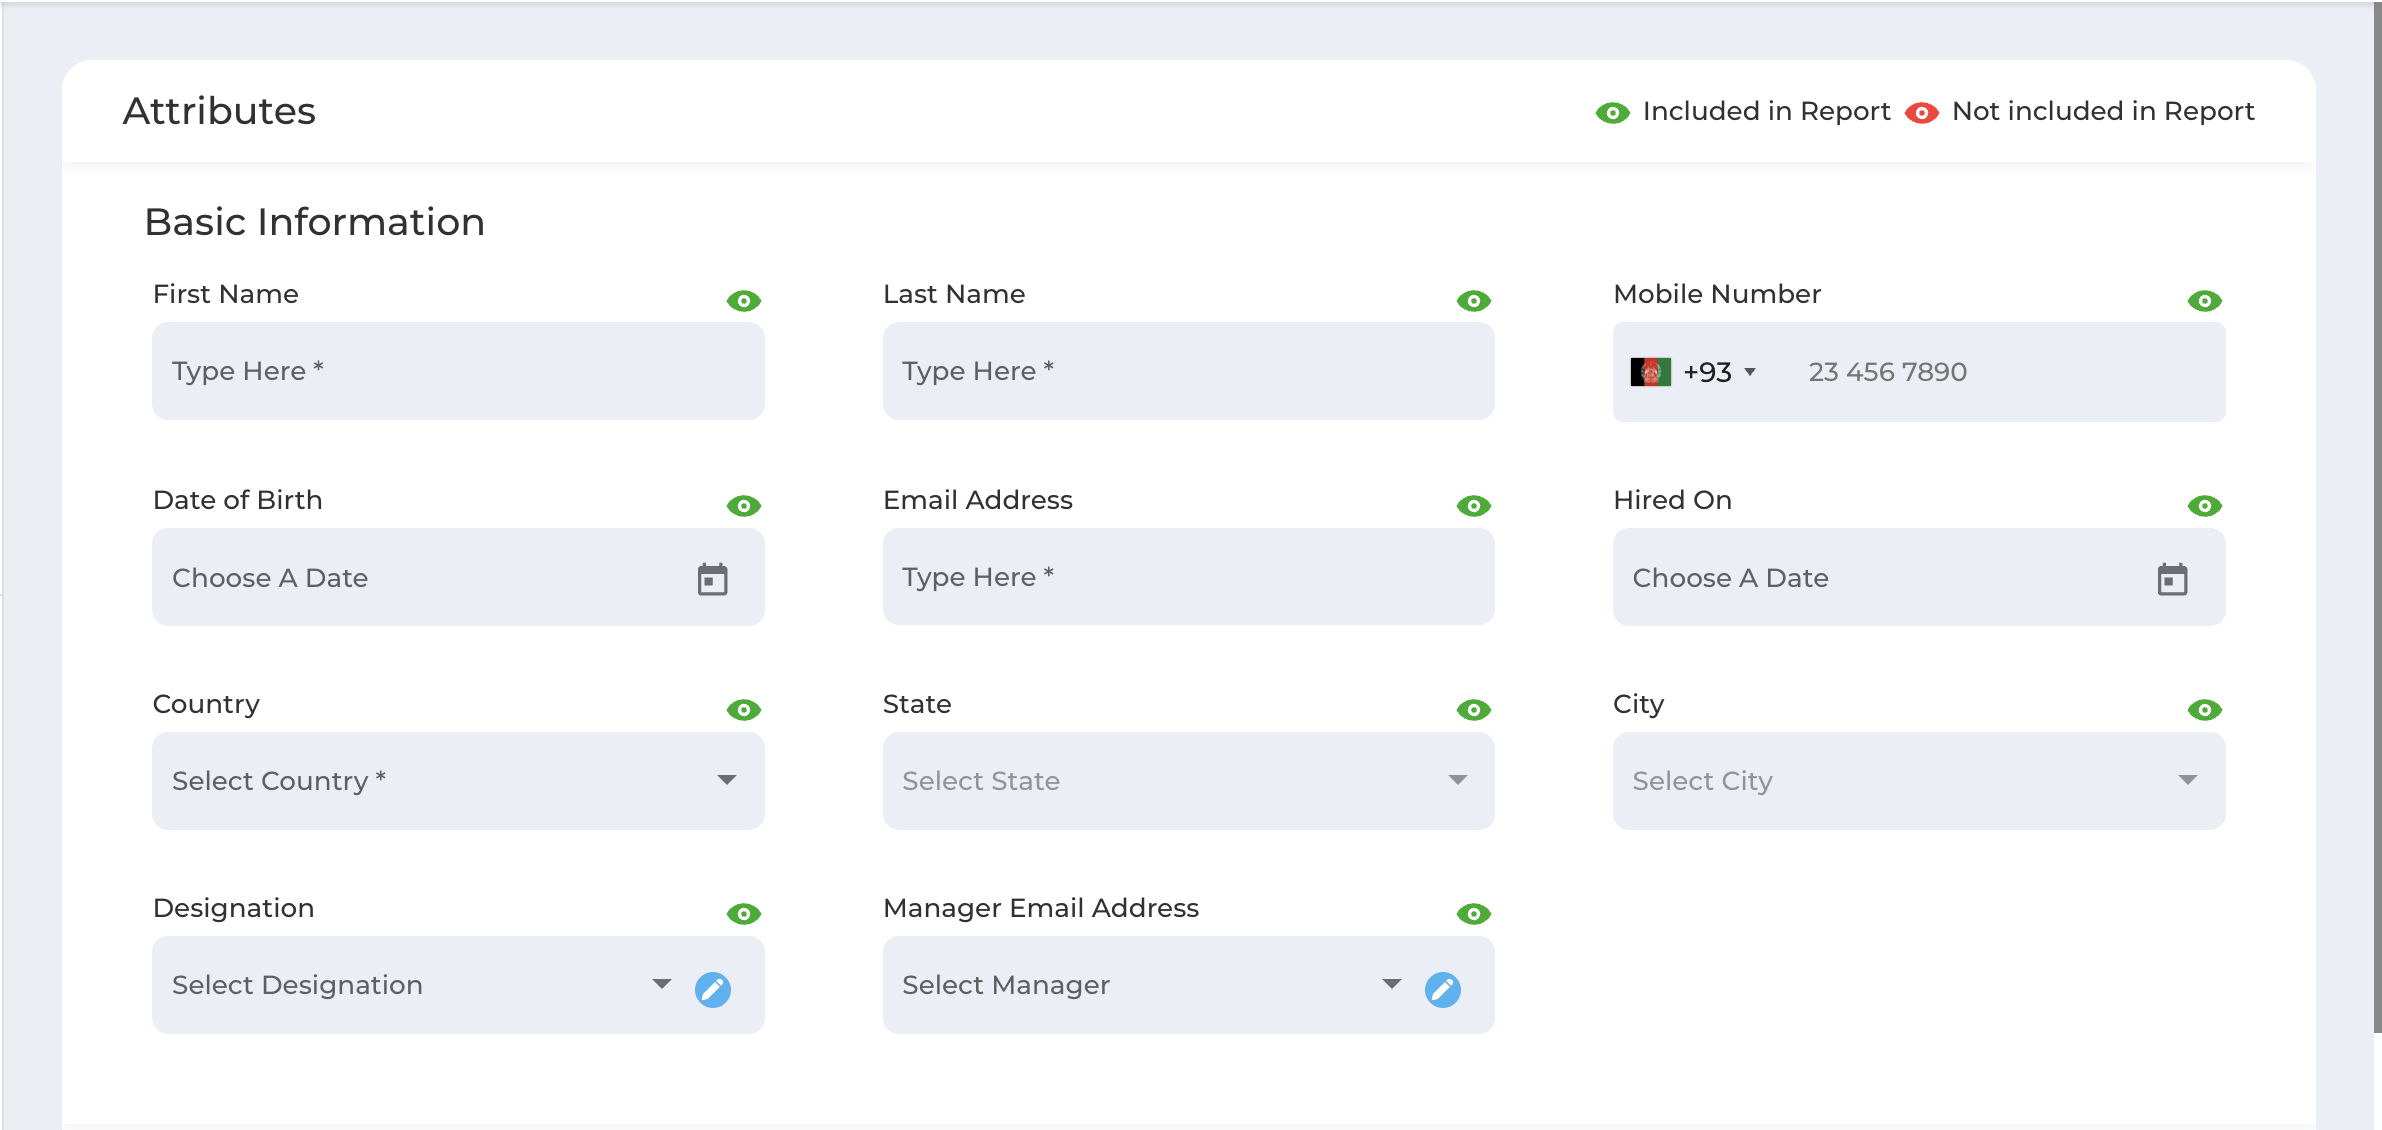The width and height of the screenshot is (2382, 1130).
Task: Open the Hired On calendar icon
Action: [2172, 578]
